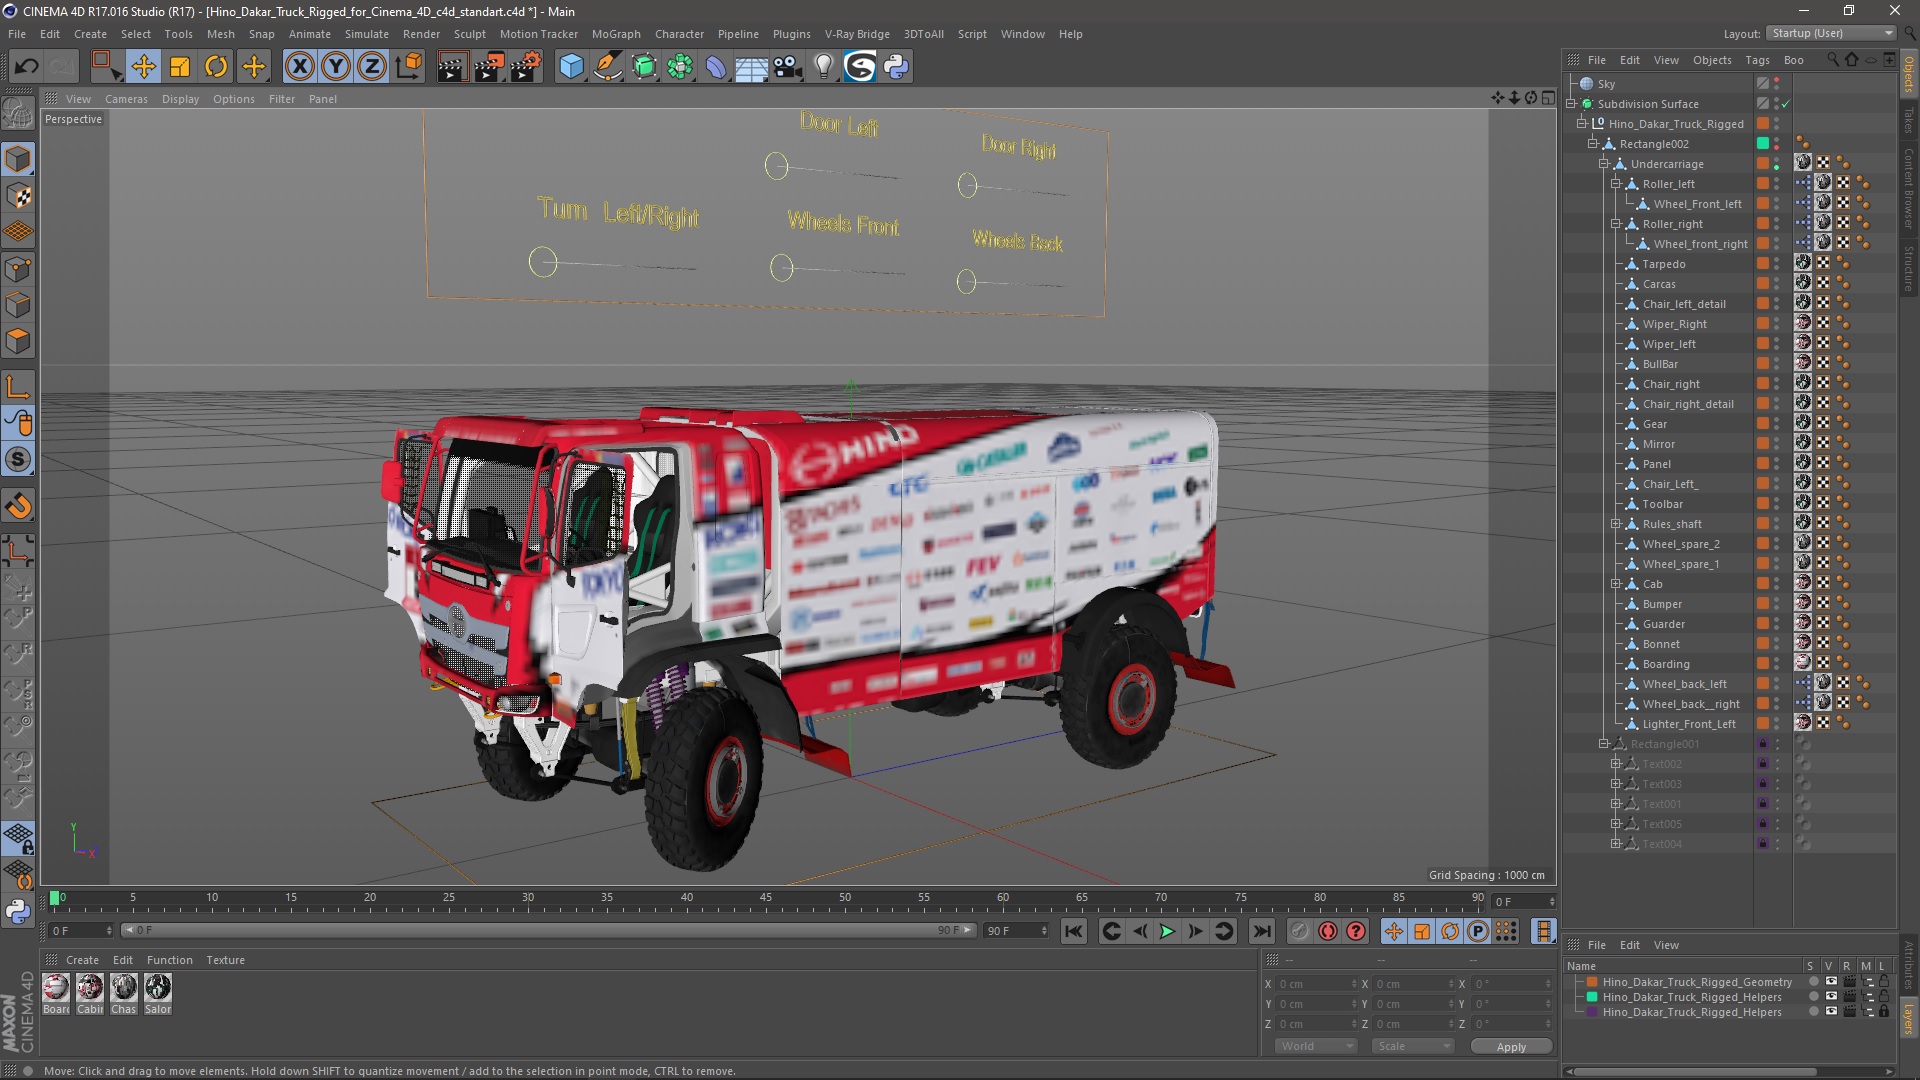Expand the Rules_shaft tree node
Viewport: 1920px width, 1080px height.
point(1615,524)
